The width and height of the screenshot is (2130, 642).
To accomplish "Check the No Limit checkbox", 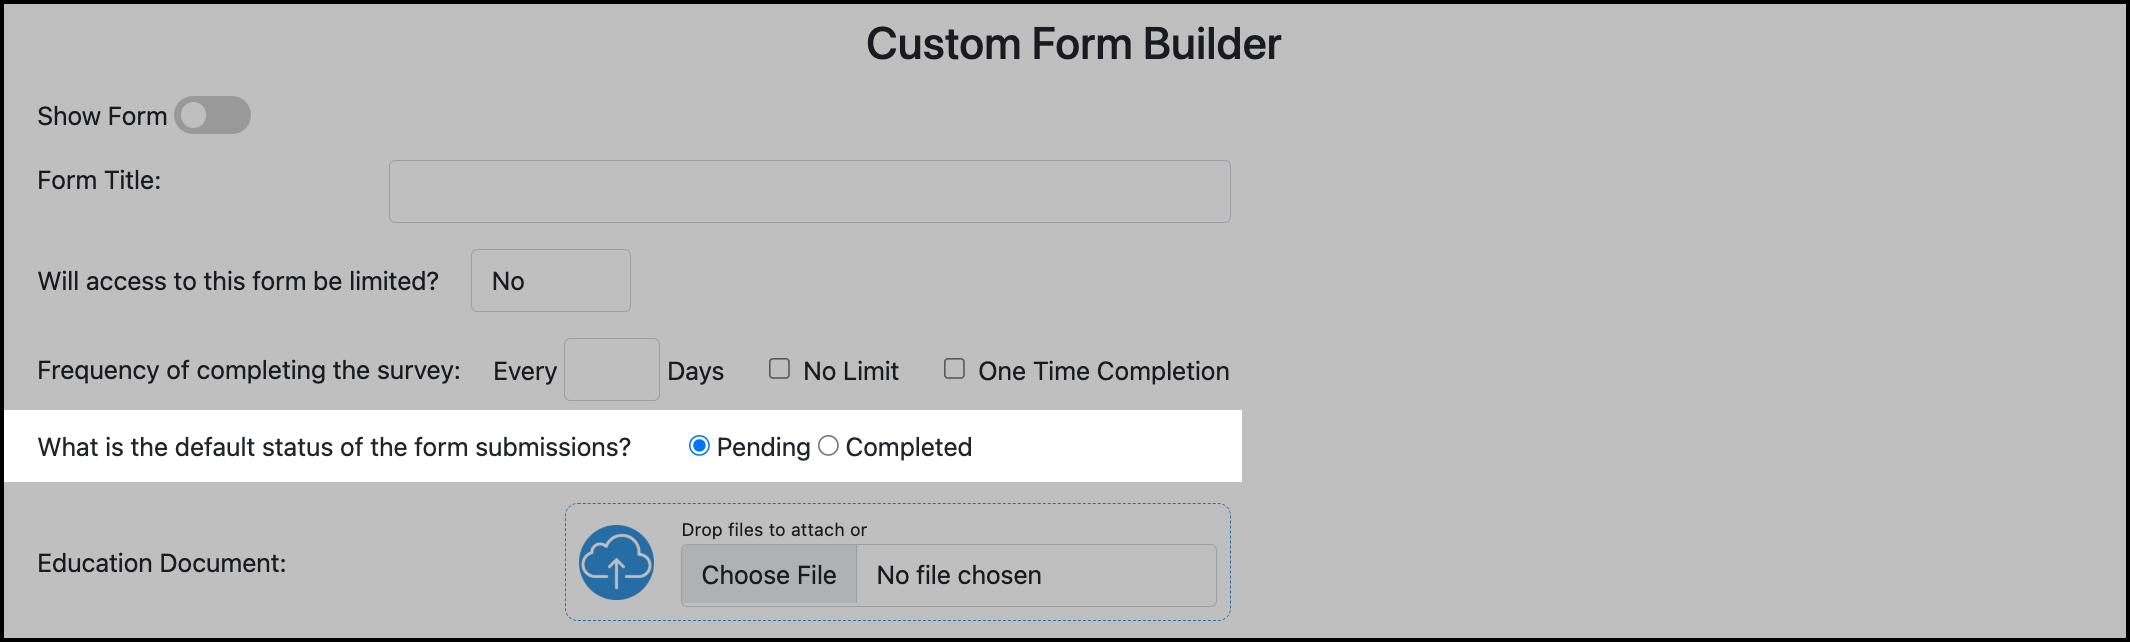I will click(779, 369).
